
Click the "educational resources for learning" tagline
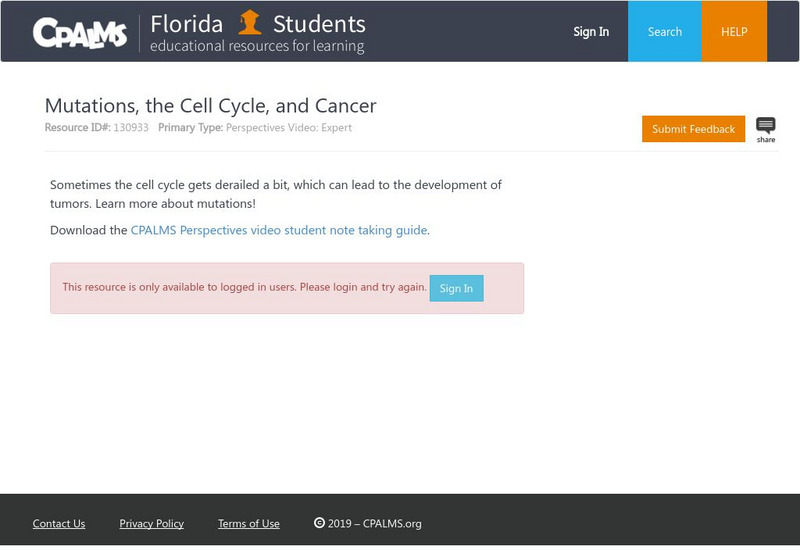257,46
